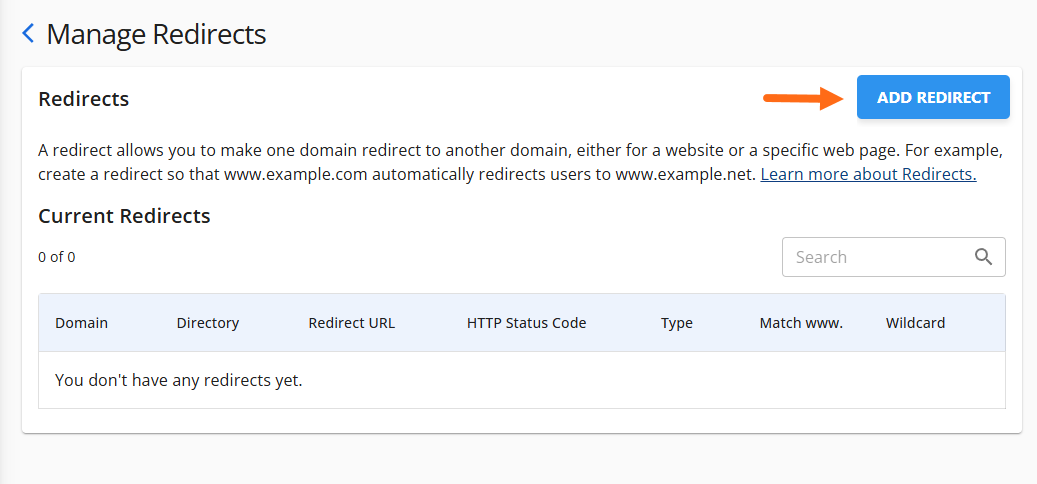Click the '0 of 0' results counter
The height and width of the screenshot is (484, 1037).
click(x=56, y=257)
